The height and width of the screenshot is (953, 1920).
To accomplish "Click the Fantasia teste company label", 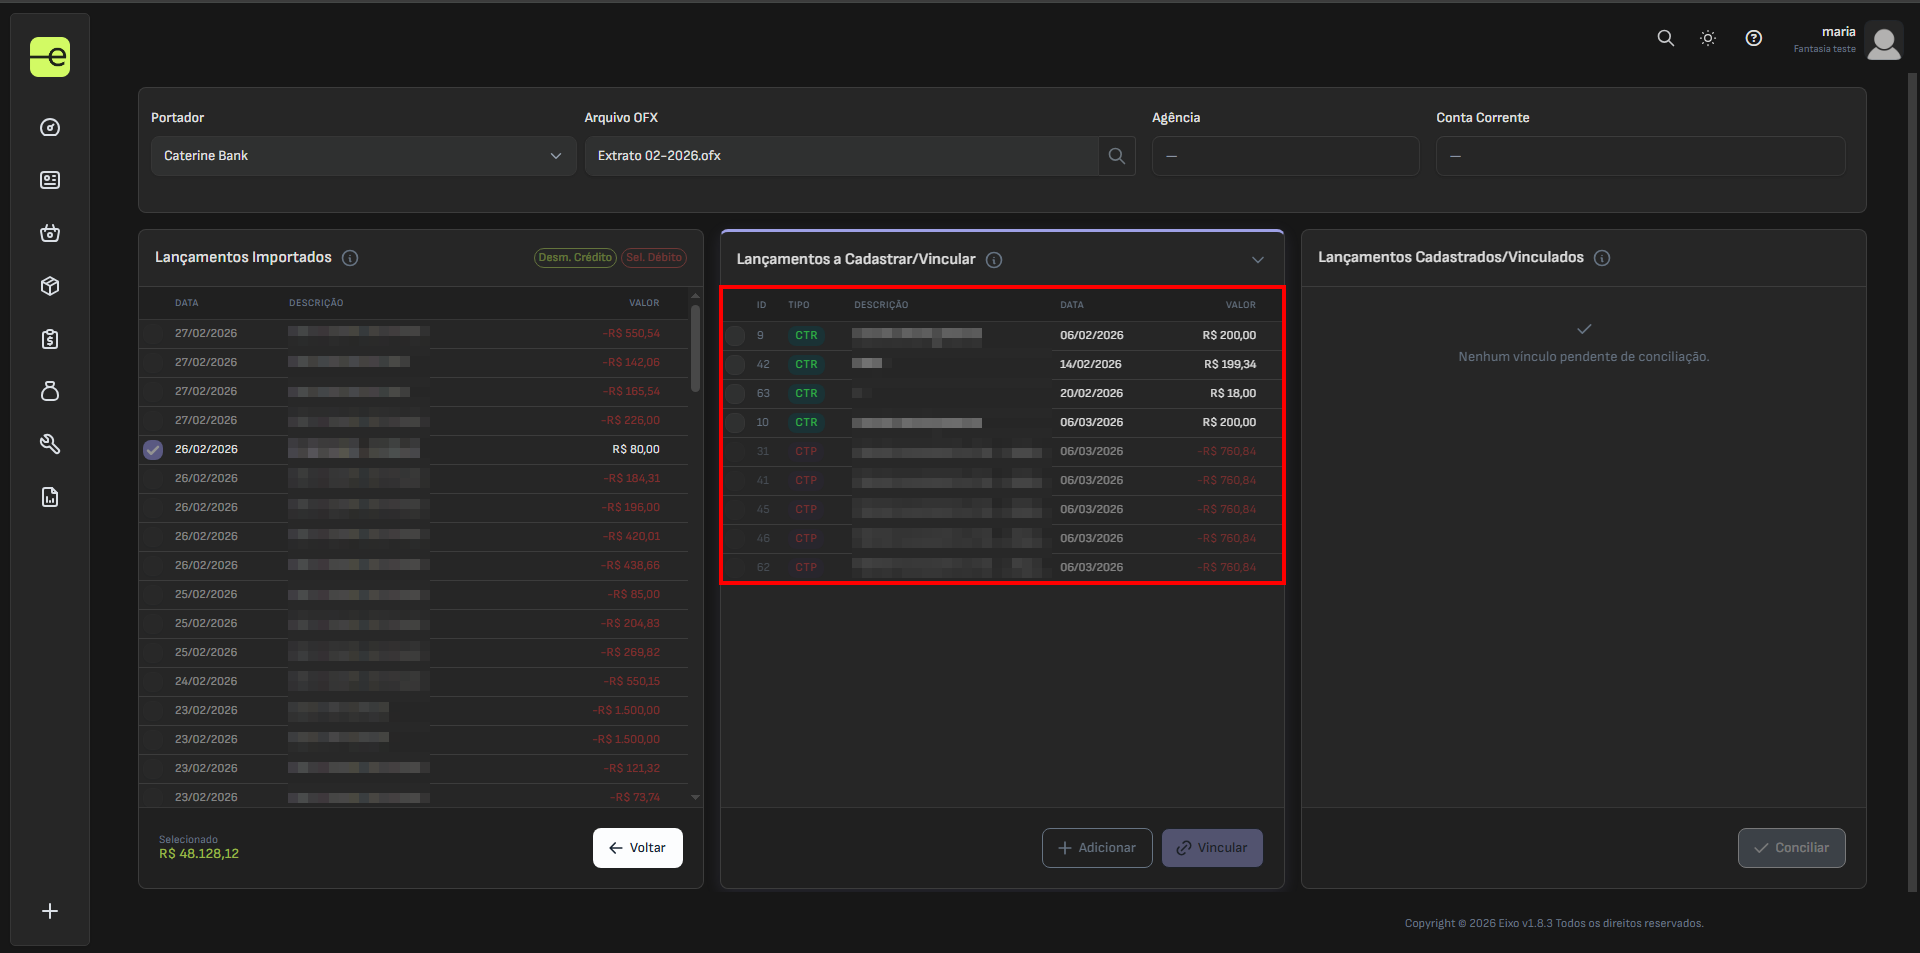I will point(1824,49).
